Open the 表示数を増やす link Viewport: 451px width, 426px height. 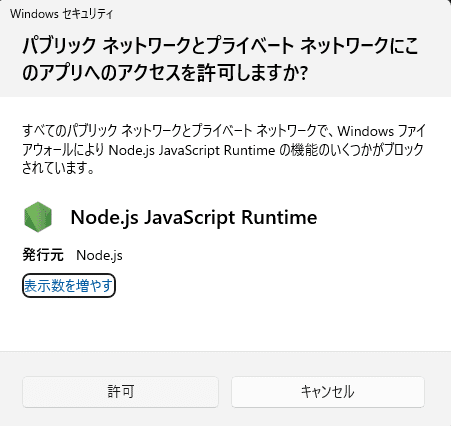[69, 286]
